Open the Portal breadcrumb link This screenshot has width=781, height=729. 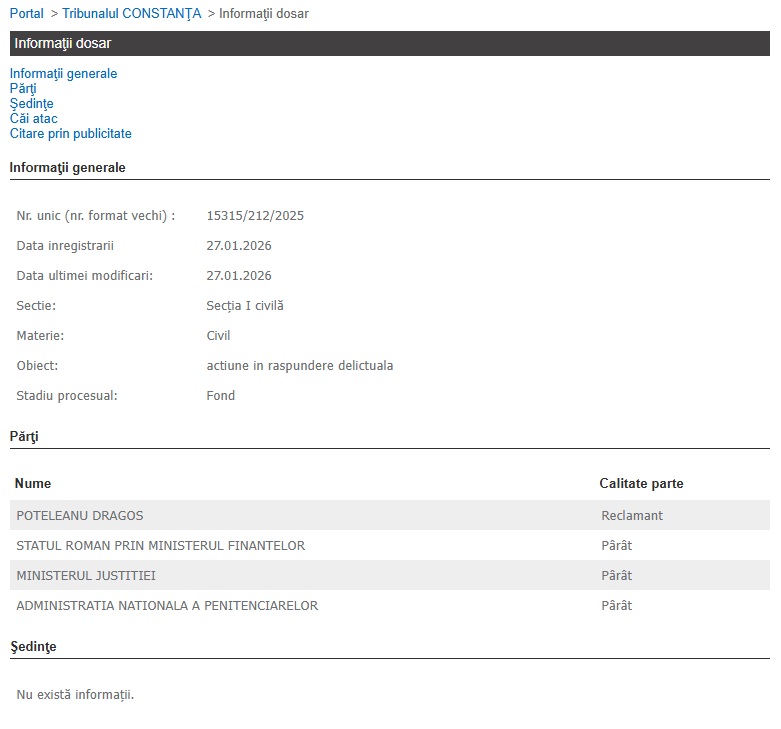pos(26,14)
